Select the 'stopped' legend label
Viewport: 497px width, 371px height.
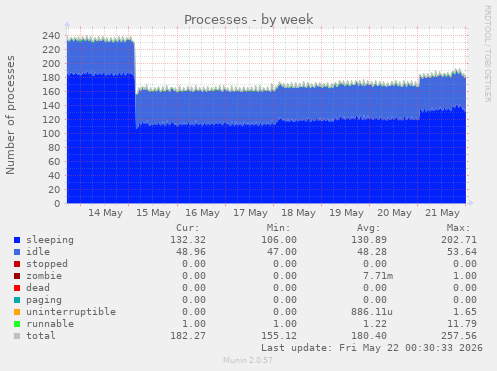tap(47, 264)
